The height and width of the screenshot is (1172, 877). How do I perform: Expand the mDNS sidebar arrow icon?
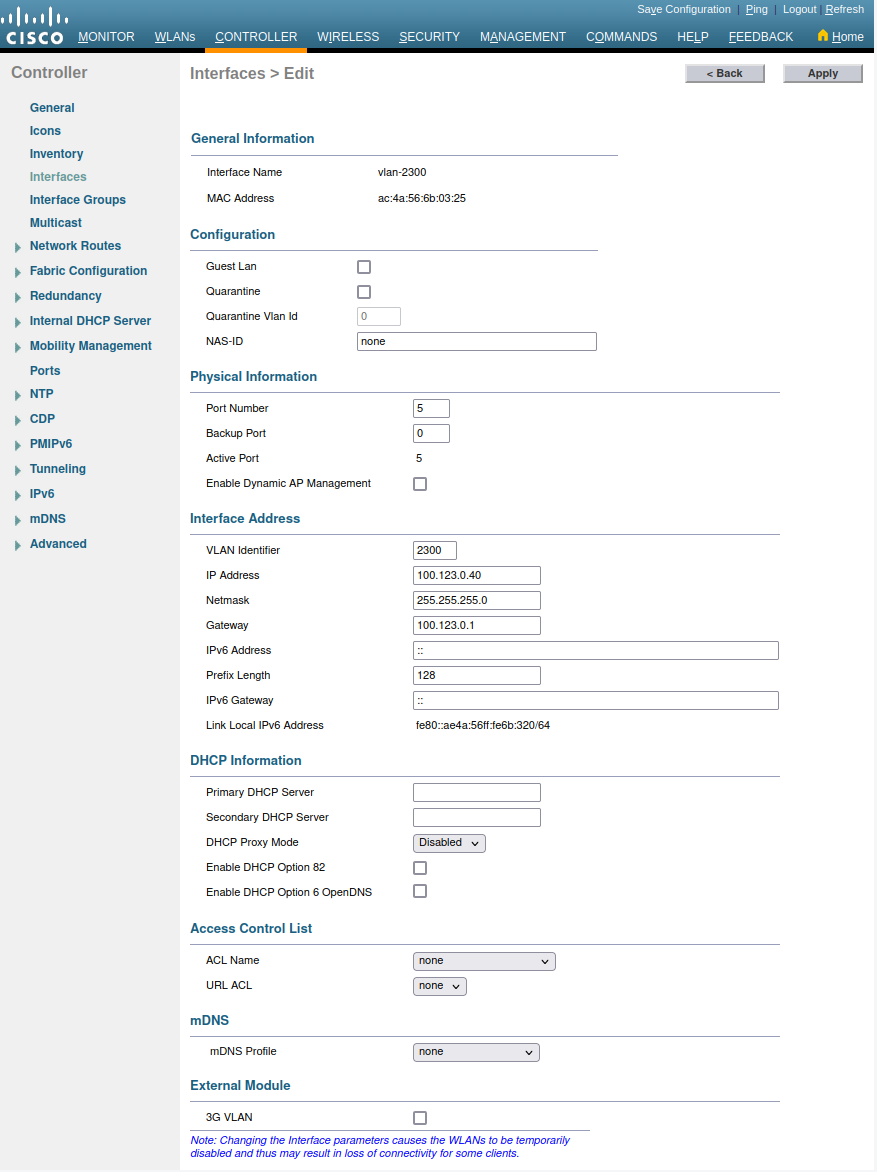pos(18,520)
